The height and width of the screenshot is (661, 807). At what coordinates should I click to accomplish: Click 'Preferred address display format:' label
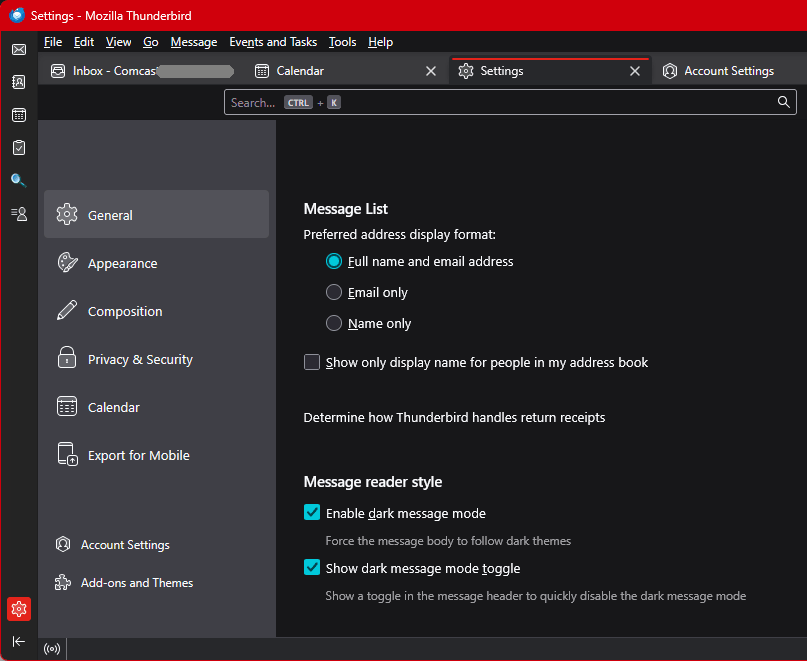point(399,235)
